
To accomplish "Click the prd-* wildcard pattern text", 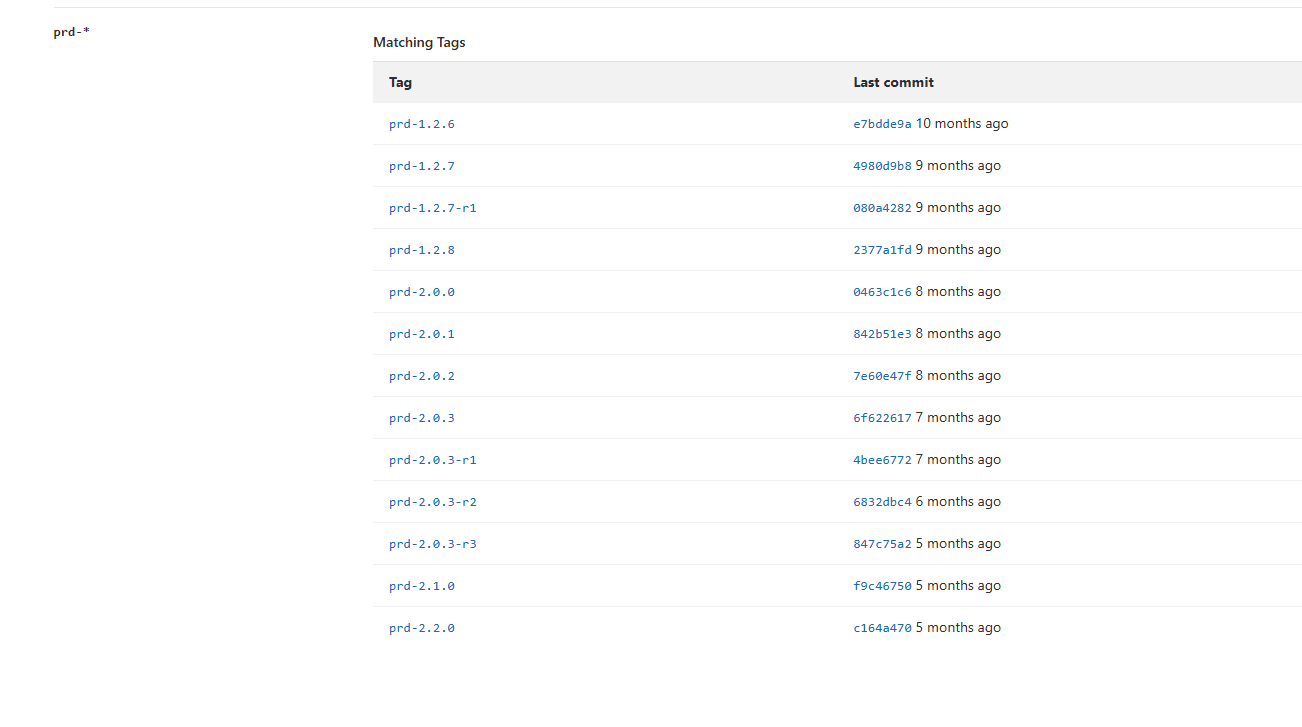I will tap(71, 32).
